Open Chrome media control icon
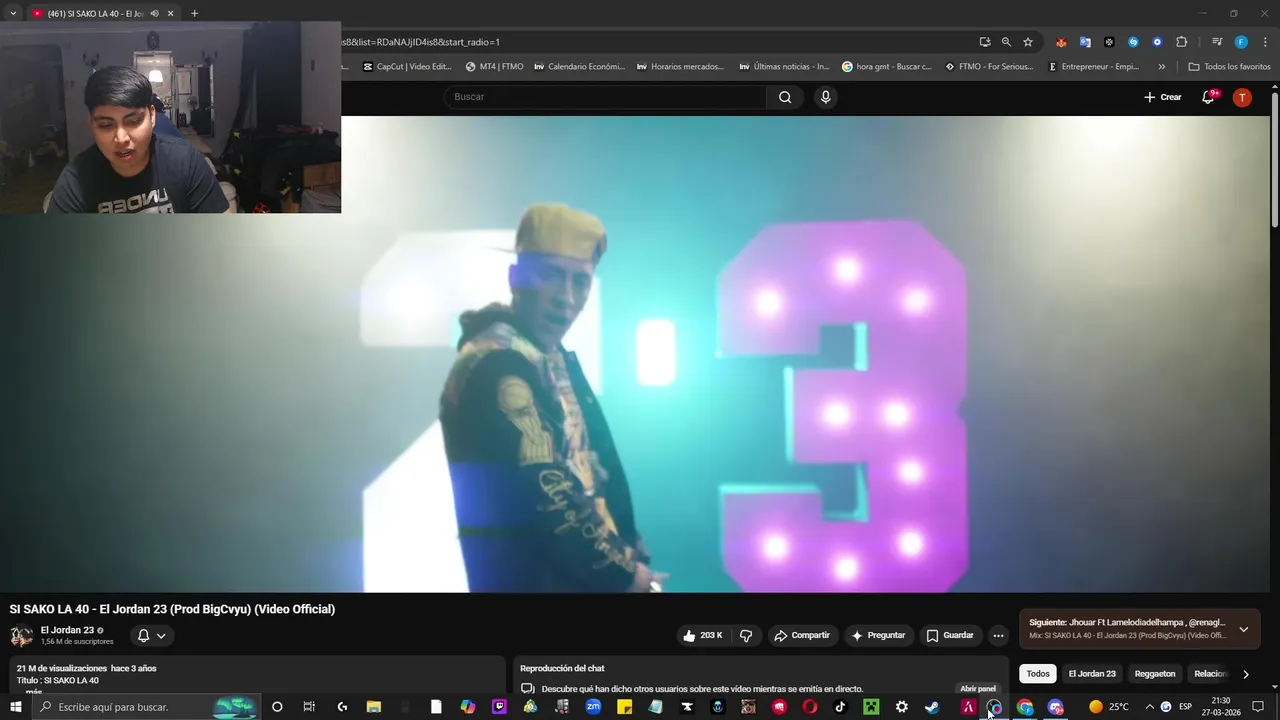Viewport: 1280px width, 720px height. click(1217, 42)
